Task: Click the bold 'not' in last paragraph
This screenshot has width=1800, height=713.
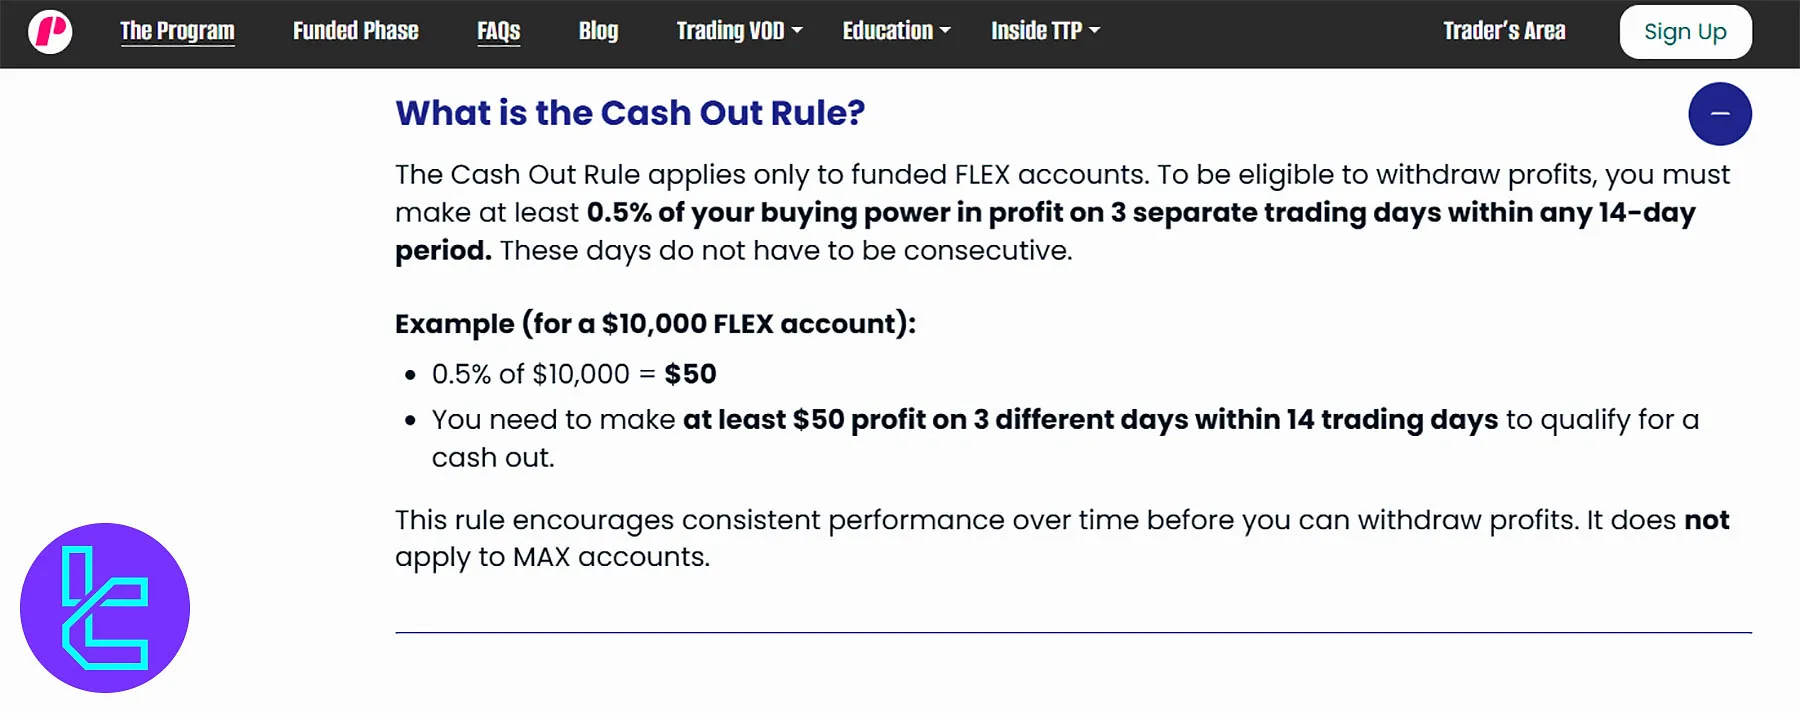Action: (x=1706, y=520)
